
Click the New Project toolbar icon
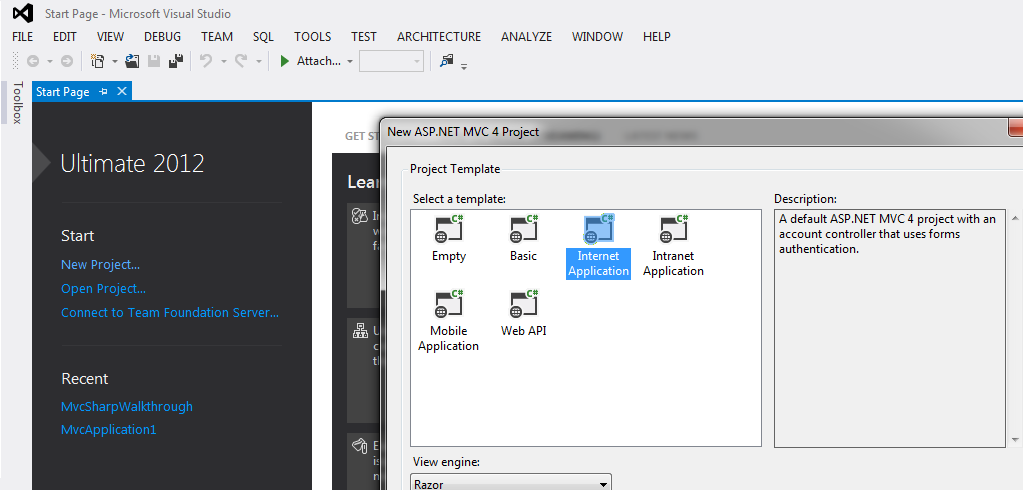[97, 61]
